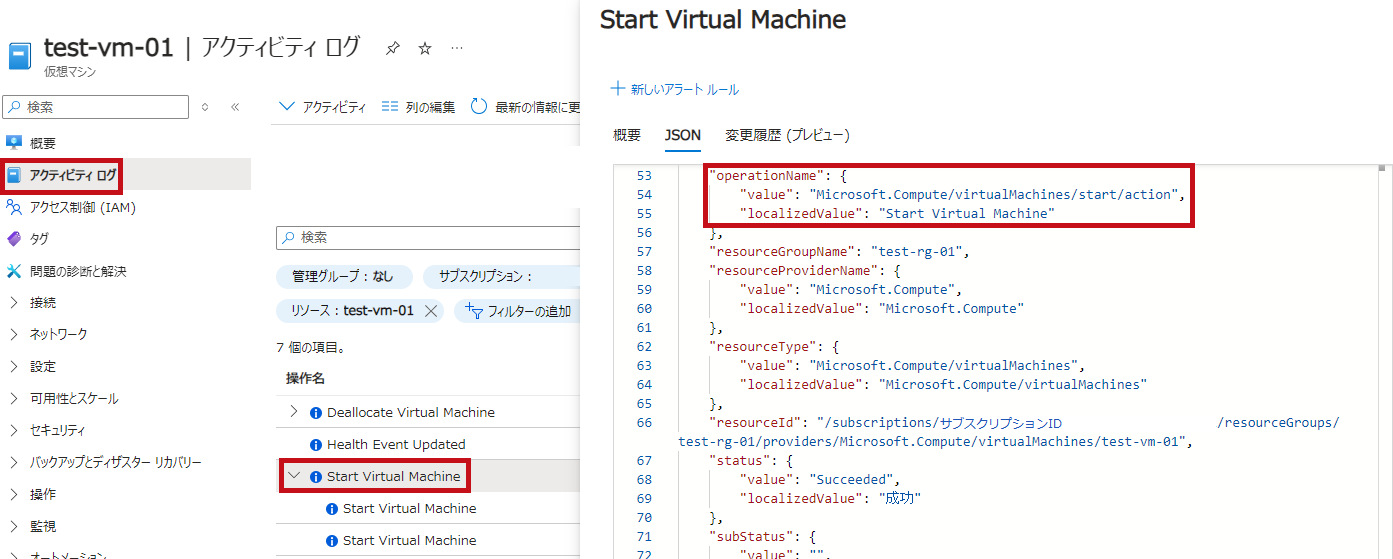
Task: Open the アクティビティ dropdown in toolbar
Action: click(322, 107)
